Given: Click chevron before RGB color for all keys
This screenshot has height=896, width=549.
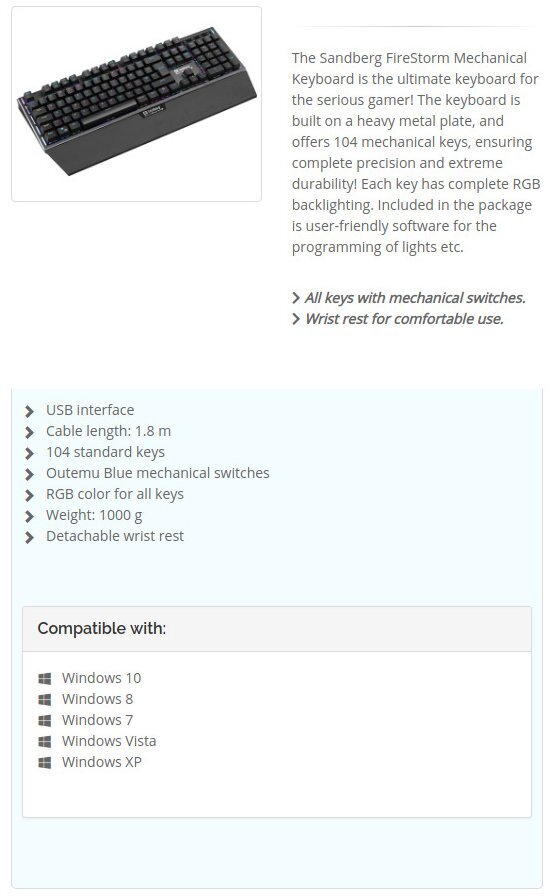Looking at the screenshot, I should [x=30, y=495].
